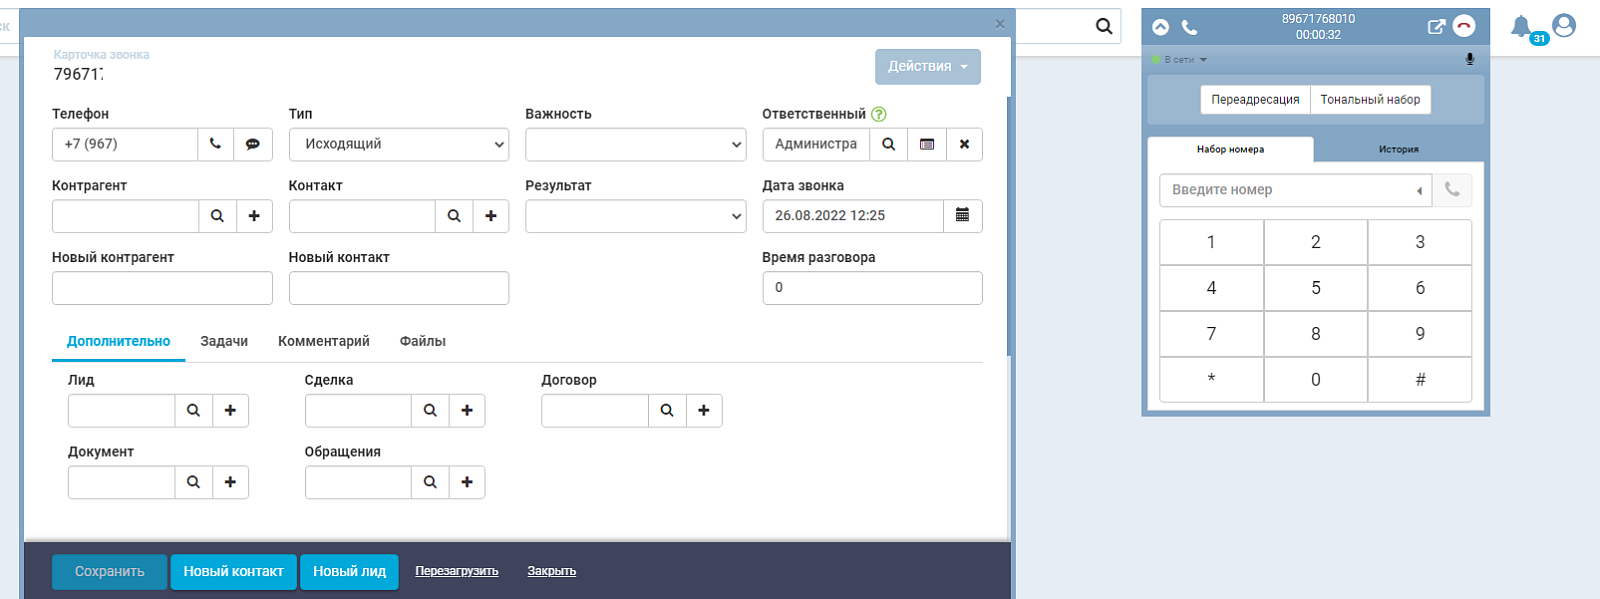
Task: Collapse the softphone panel with up arrow
Action: [1160, 27]
